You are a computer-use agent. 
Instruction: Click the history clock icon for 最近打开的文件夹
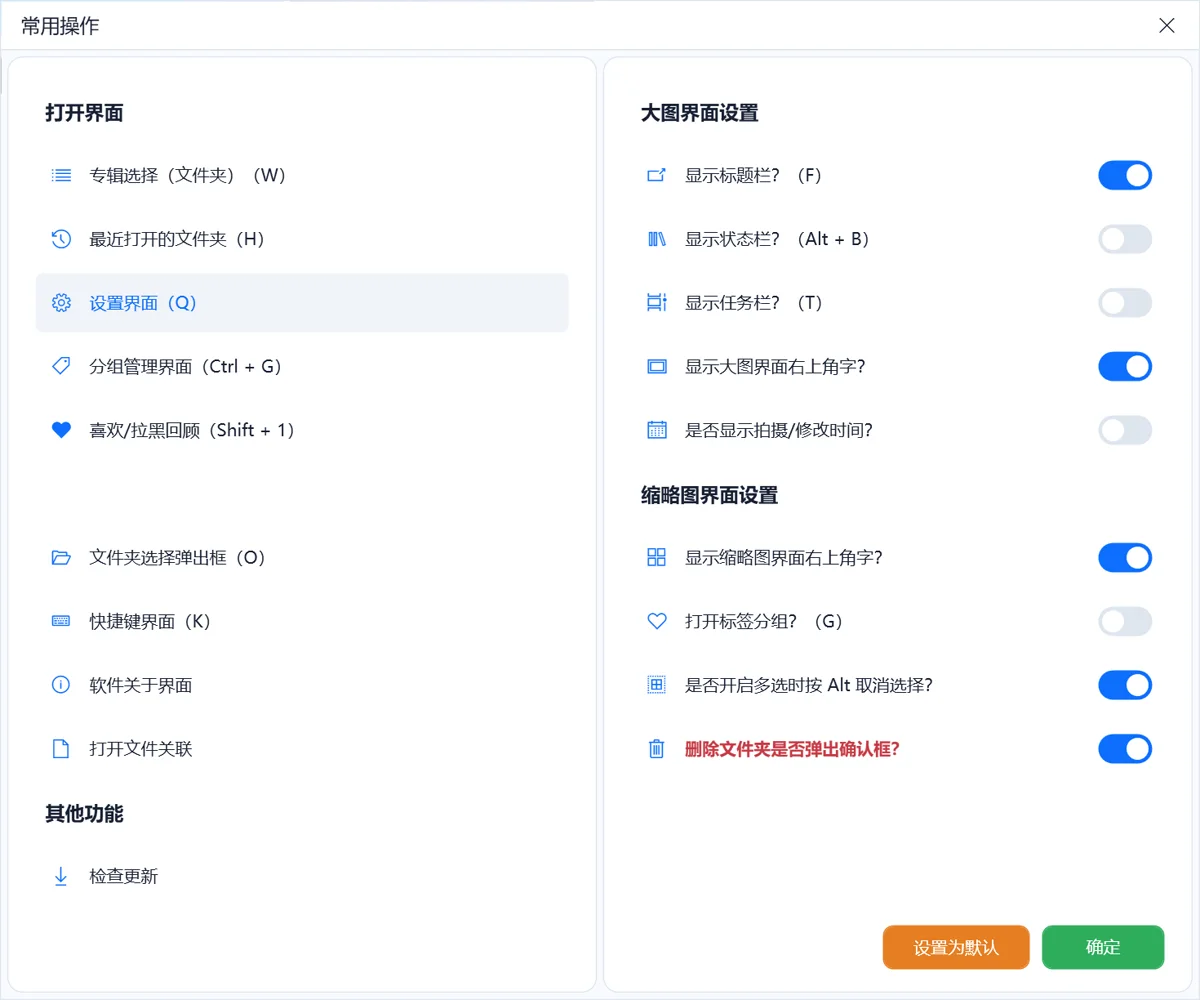point(61,239)
